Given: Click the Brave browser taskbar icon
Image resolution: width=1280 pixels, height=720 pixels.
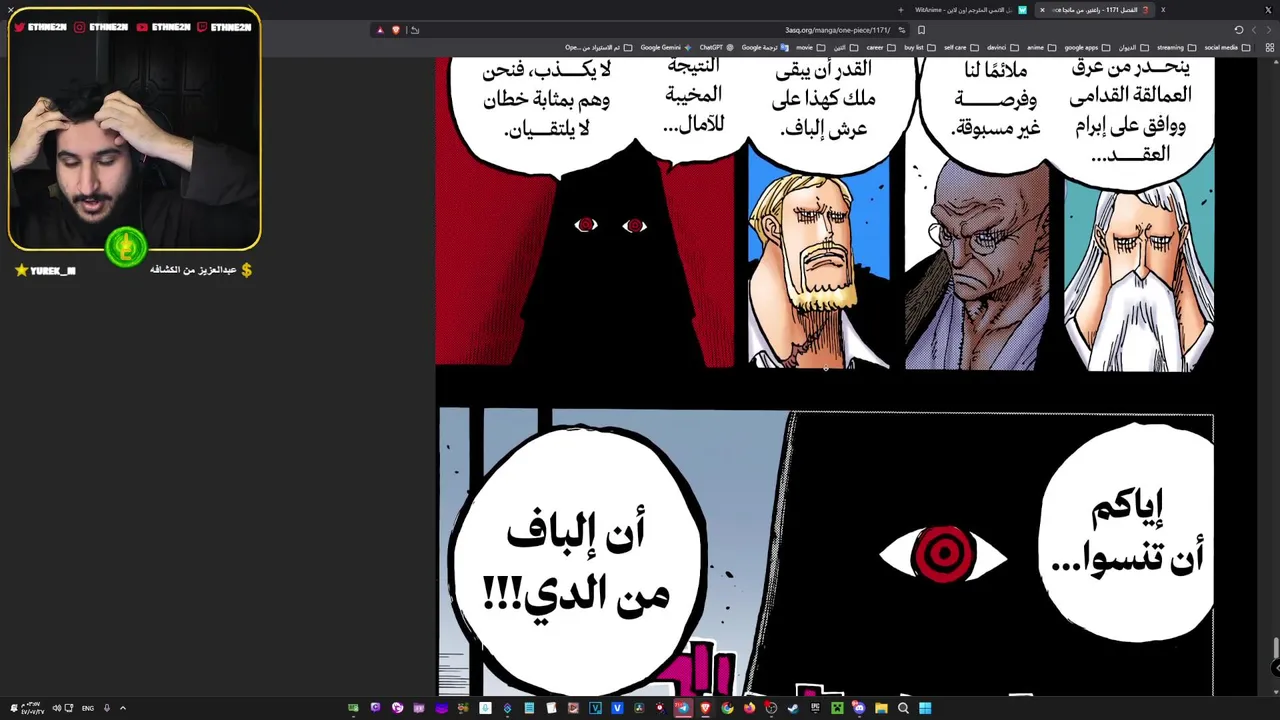Looking at the screenshot, I should tap(706, 708).
